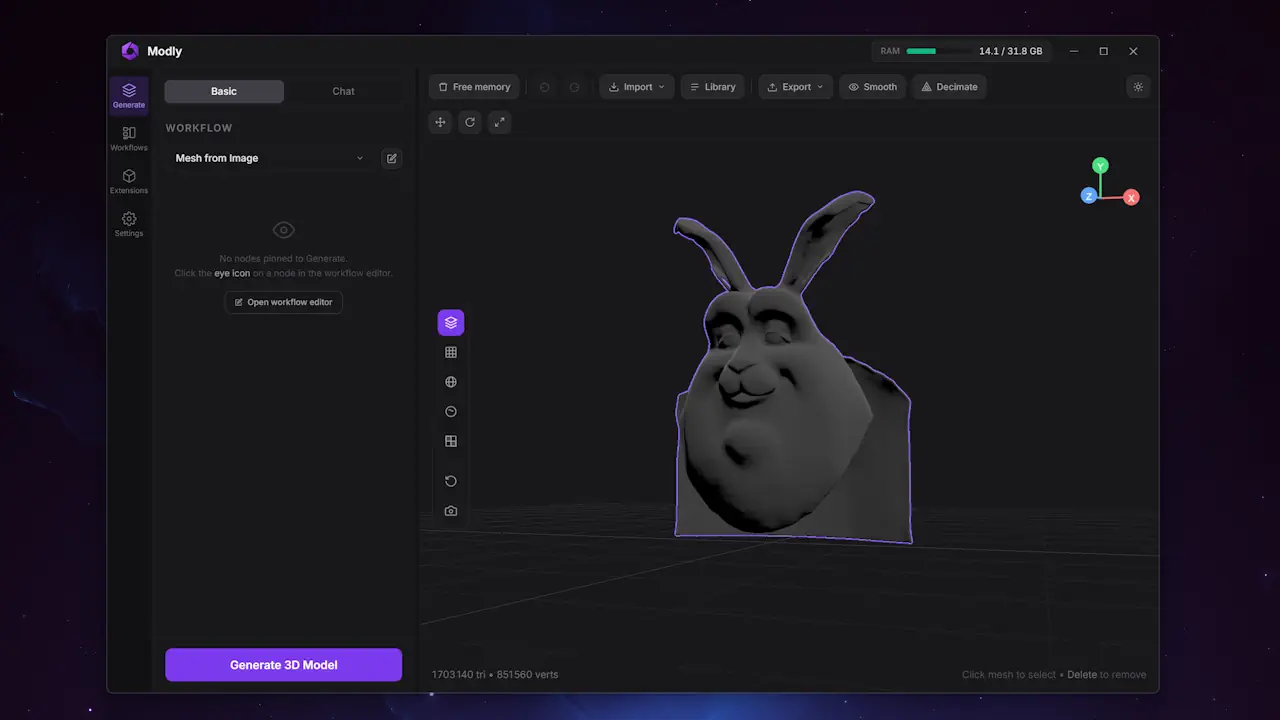Click the 'Click mesh to select' hint text

1009,675
